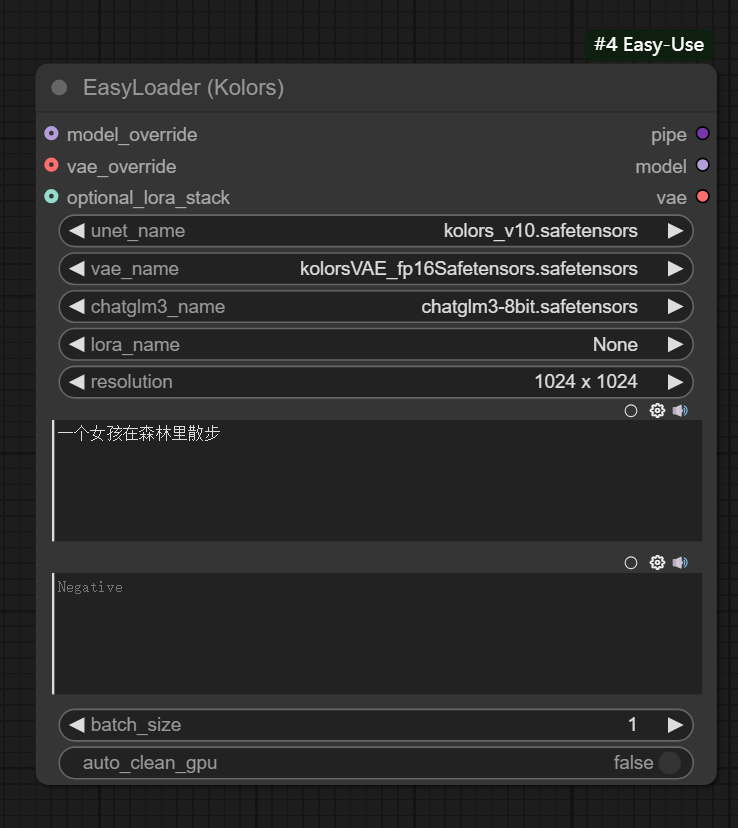This screenshot has width=738, height=828.
Task: Toggle the auto_clean_gpu switch
Action: point(669,763)
